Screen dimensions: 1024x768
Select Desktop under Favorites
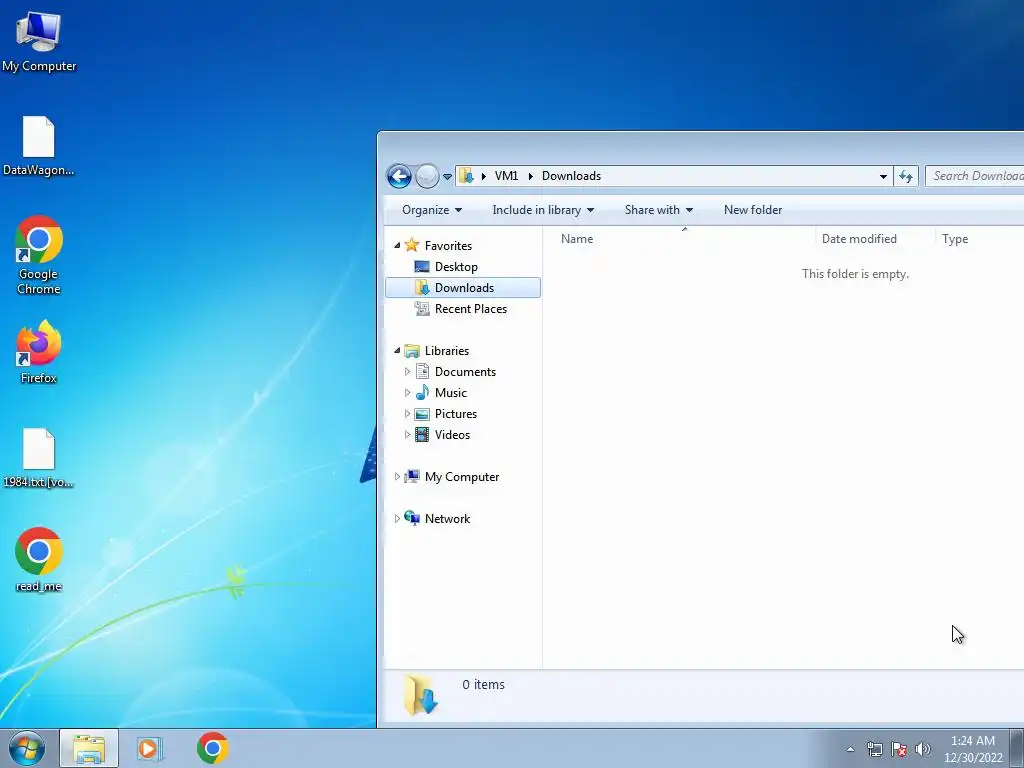point(456,266)
